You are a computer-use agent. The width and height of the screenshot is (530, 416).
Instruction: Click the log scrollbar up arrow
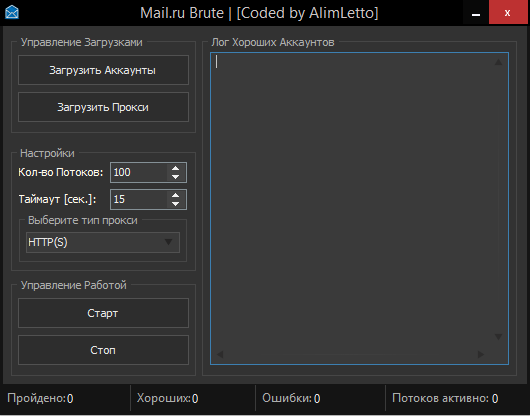click(498, 62)
